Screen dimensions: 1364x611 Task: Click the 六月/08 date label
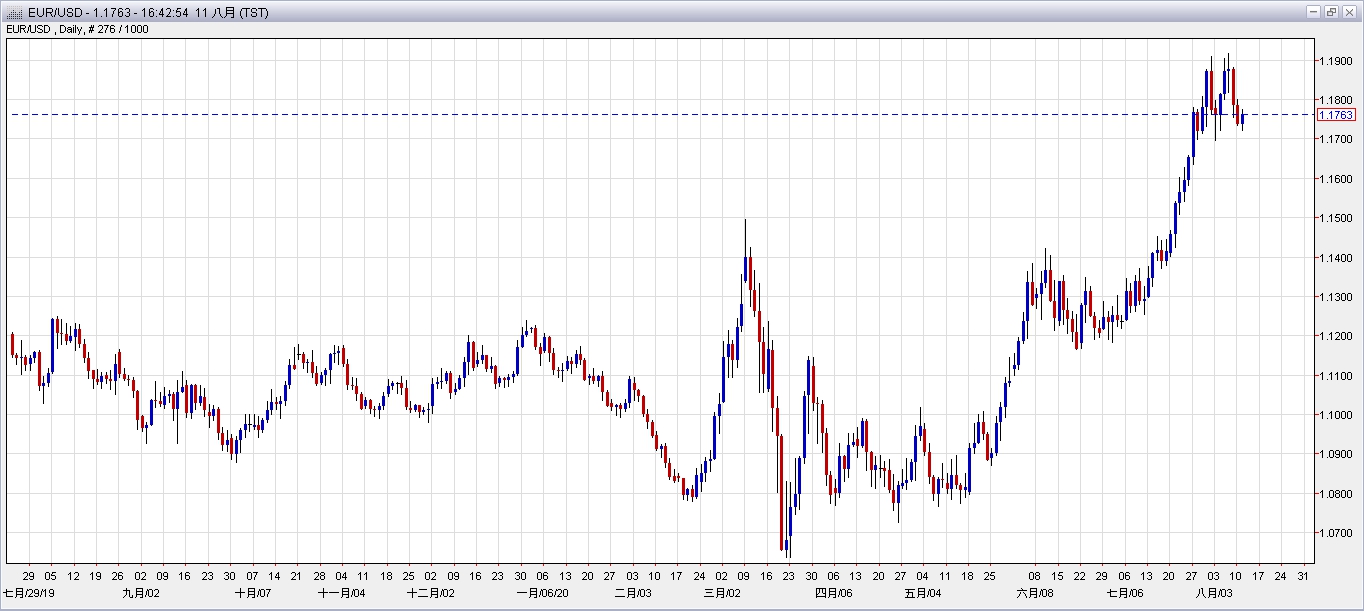click(1035, 593)
